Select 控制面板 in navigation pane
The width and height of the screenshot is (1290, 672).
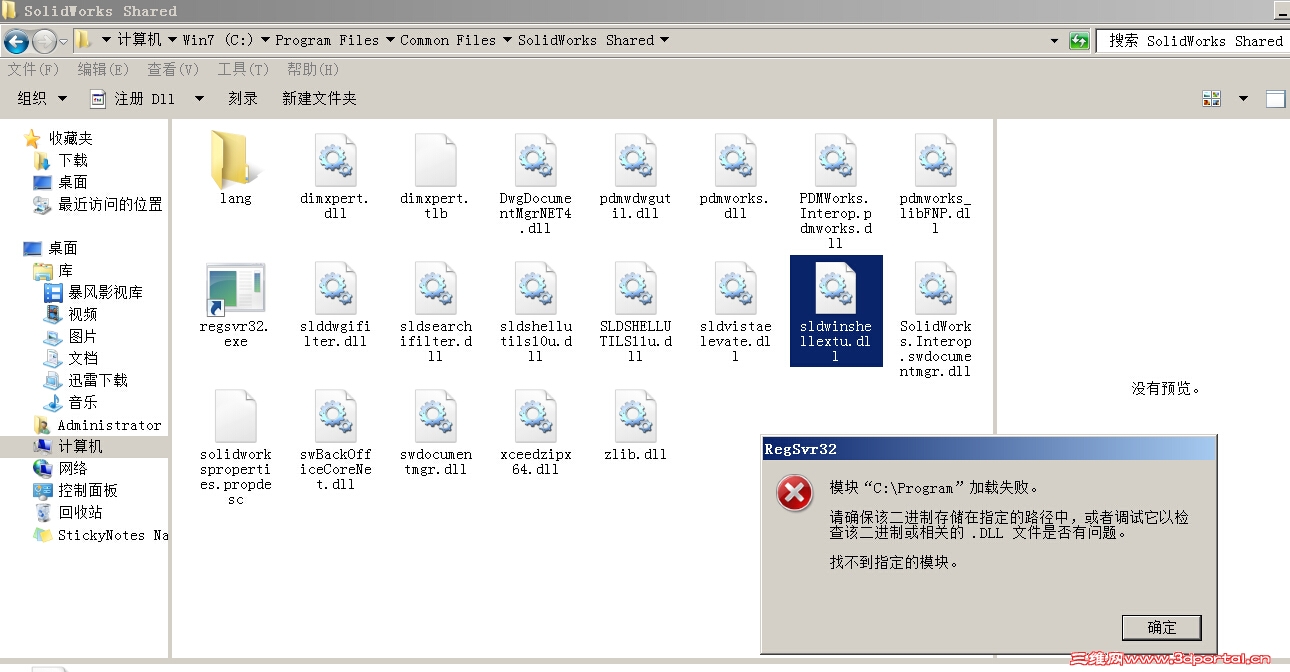point(88,490)
